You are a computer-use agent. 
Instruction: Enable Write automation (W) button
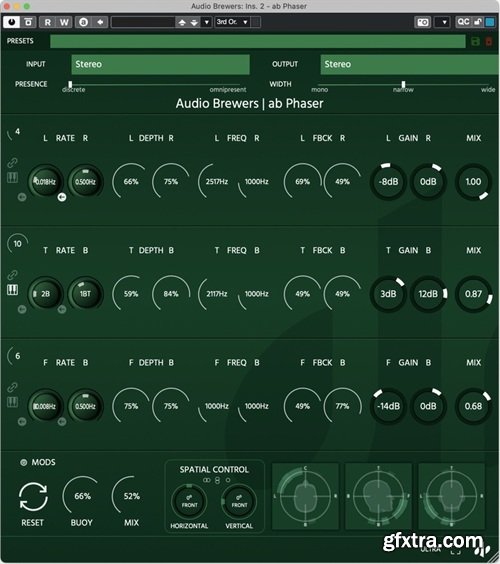pyautogui.click(x=64, y=22)
